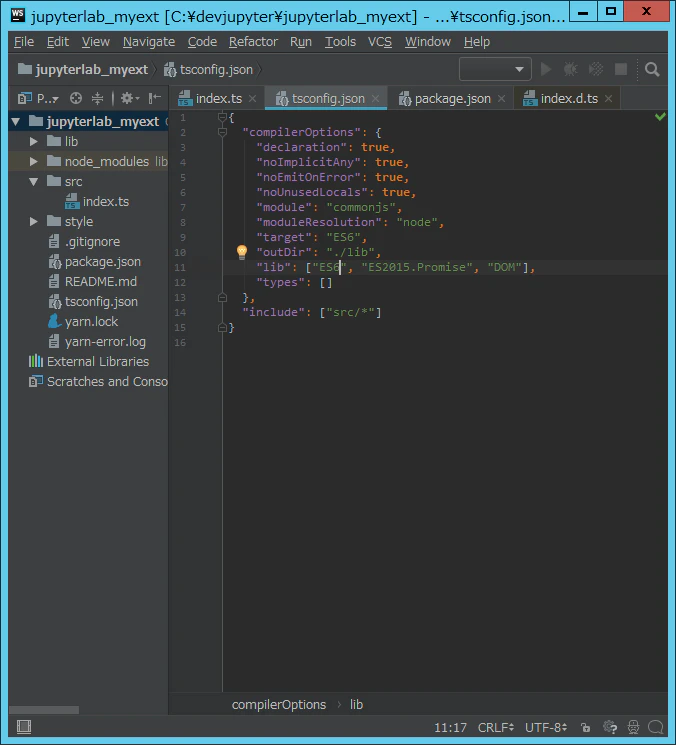Open the File menu
The width and height of the screenshot is (676, 745).
(24, 42)
